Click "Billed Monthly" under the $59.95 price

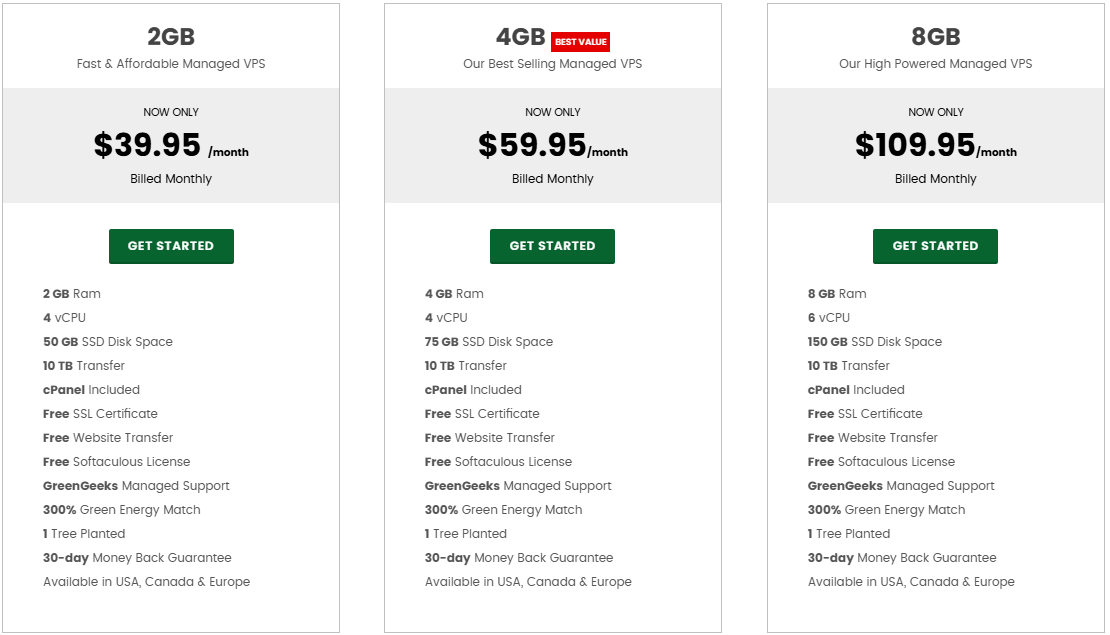click(552, 179)
